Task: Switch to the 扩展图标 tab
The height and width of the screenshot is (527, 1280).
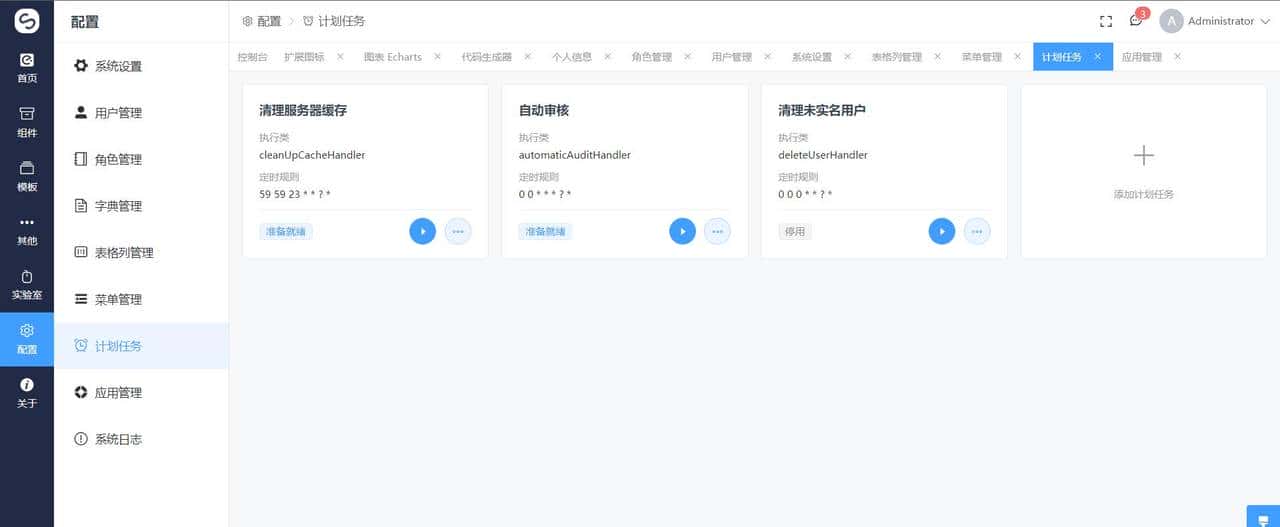Action: point(304,57)
